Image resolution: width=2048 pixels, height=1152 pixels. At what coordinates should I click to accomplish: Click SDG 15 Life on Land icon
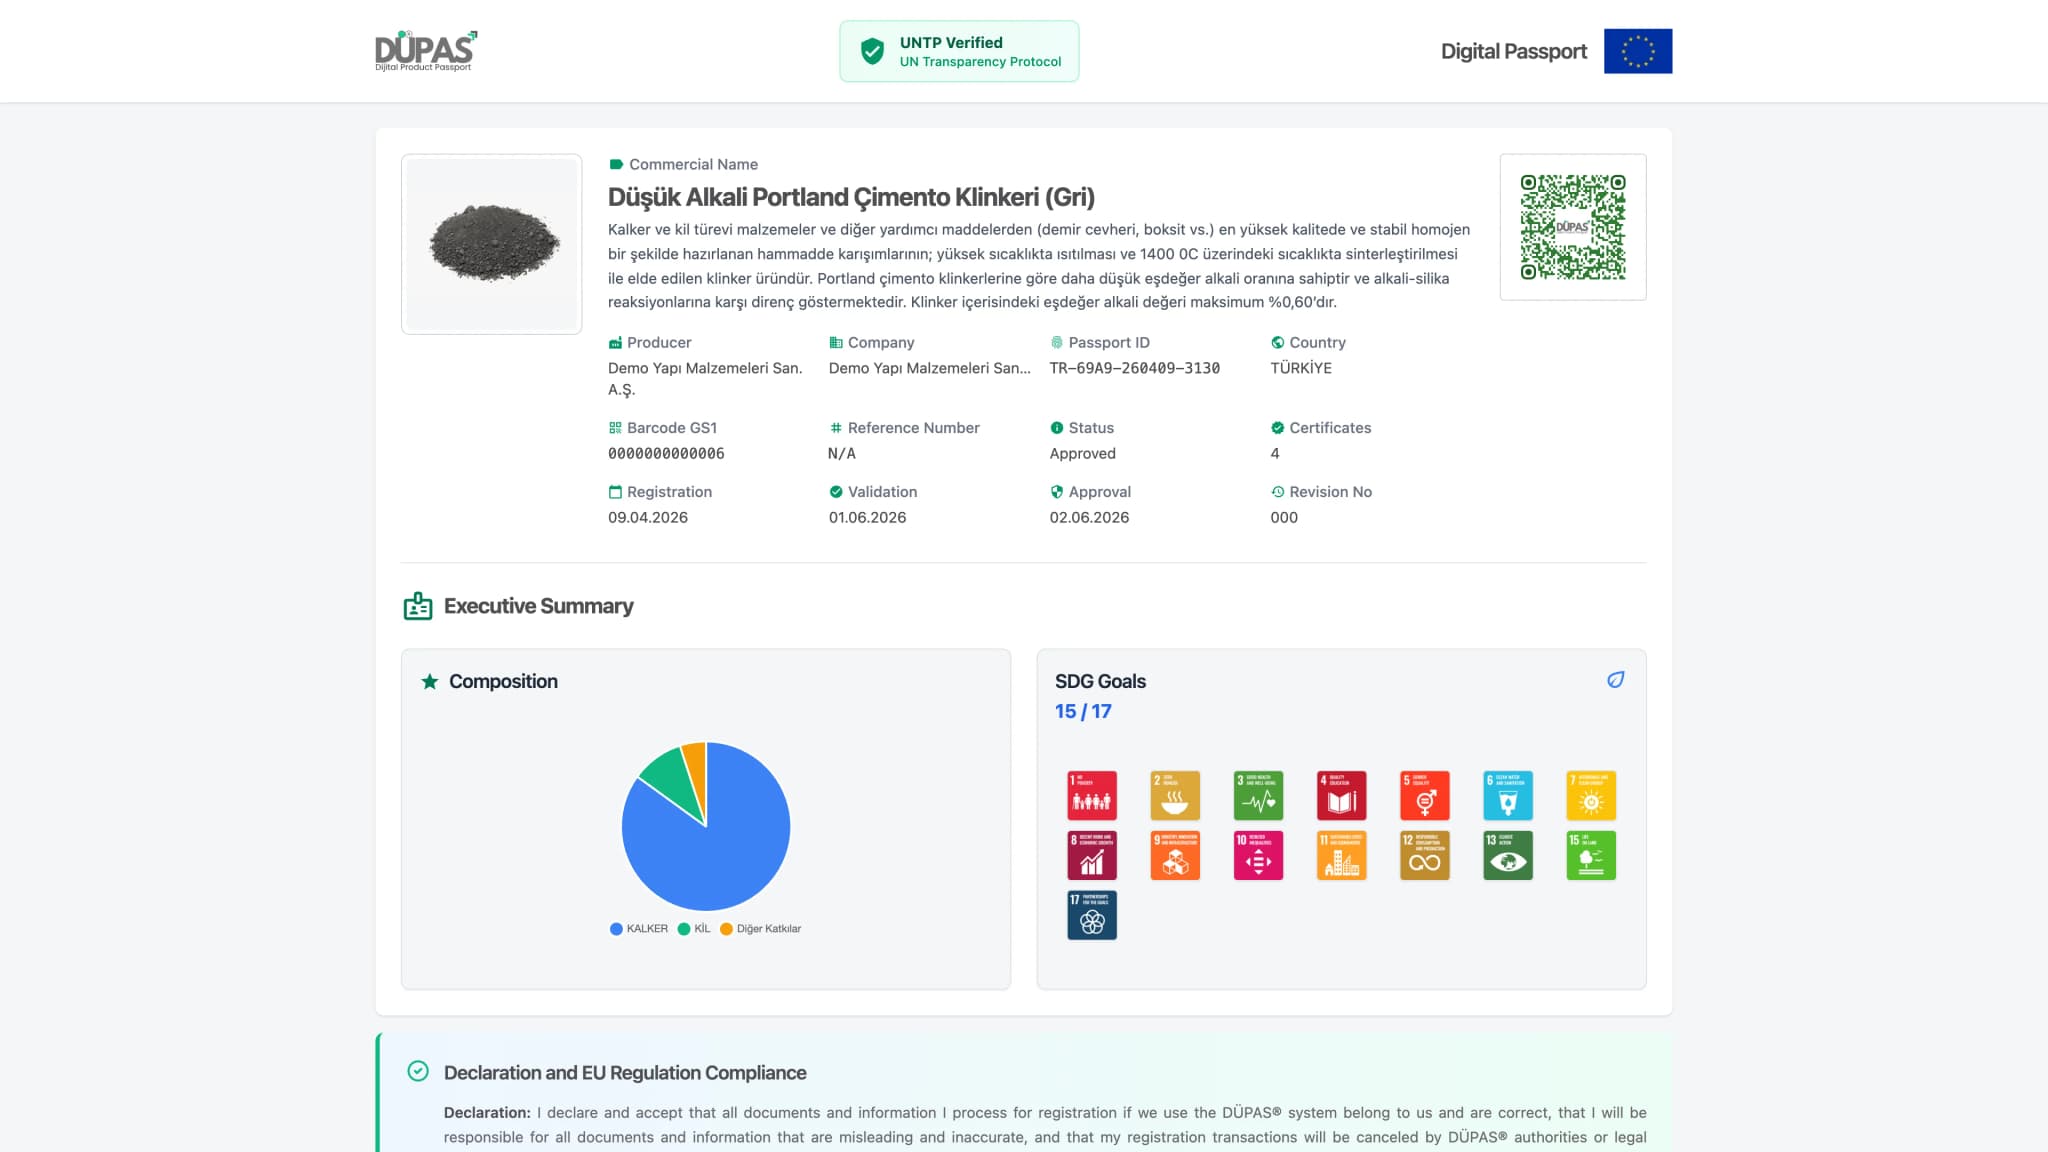click(x=1591, y=855)
